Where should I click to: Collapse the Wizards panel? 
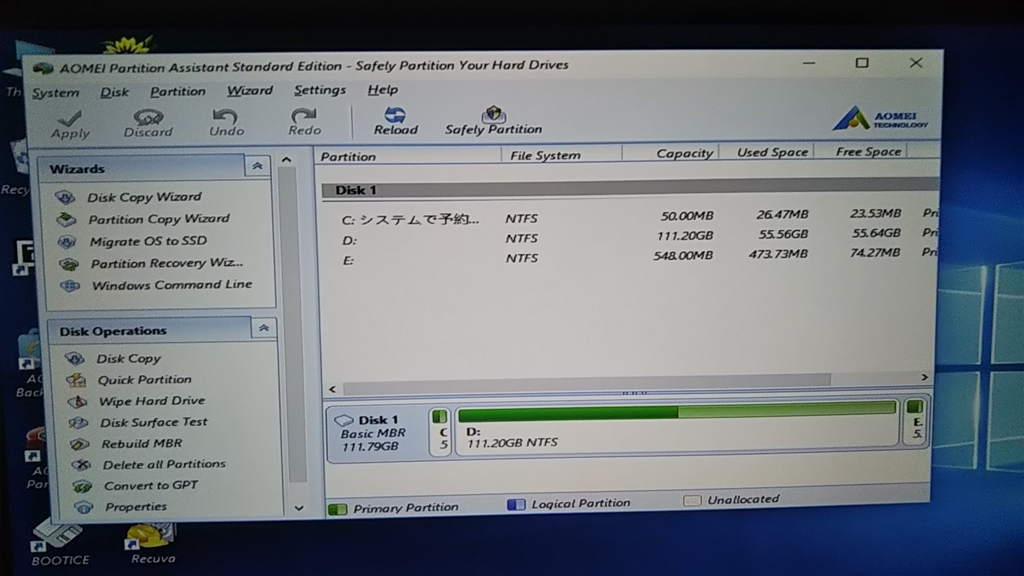click(257, 166)
